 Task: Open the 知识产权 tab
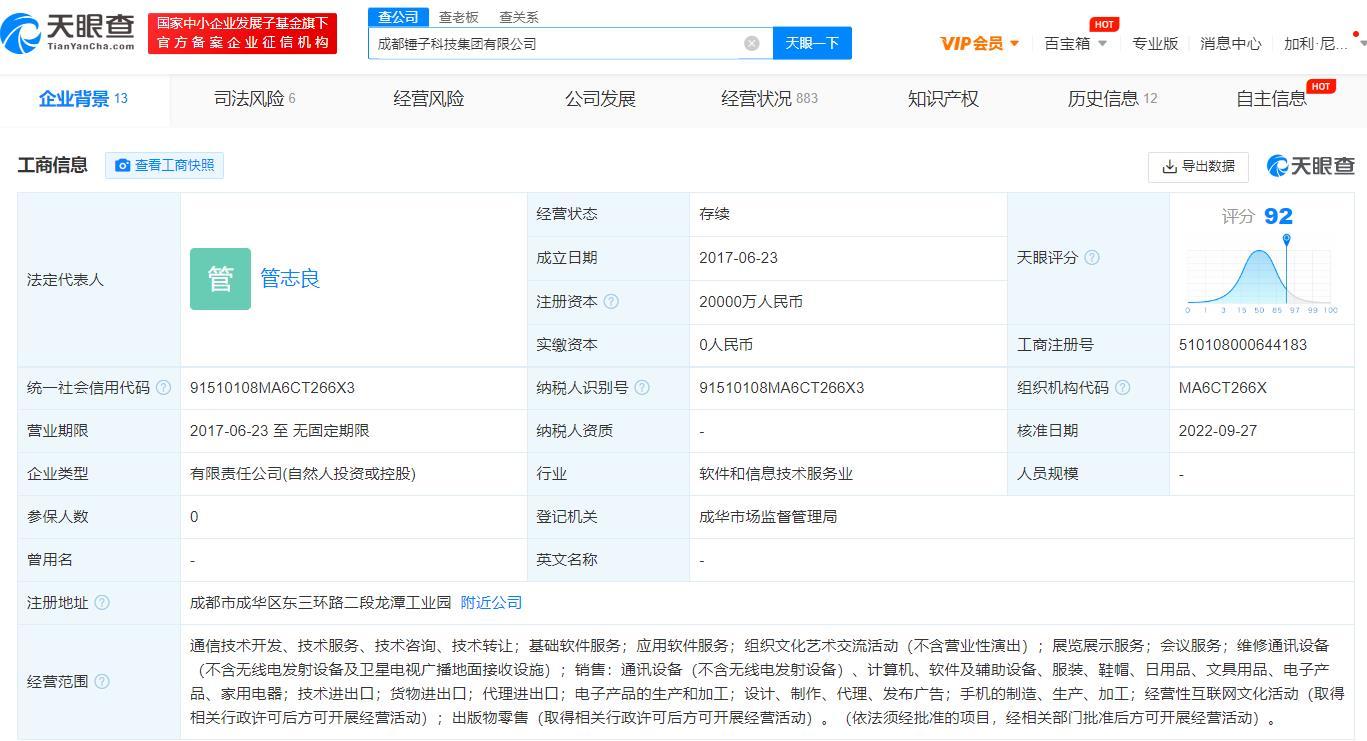click(x=943, y=99)
